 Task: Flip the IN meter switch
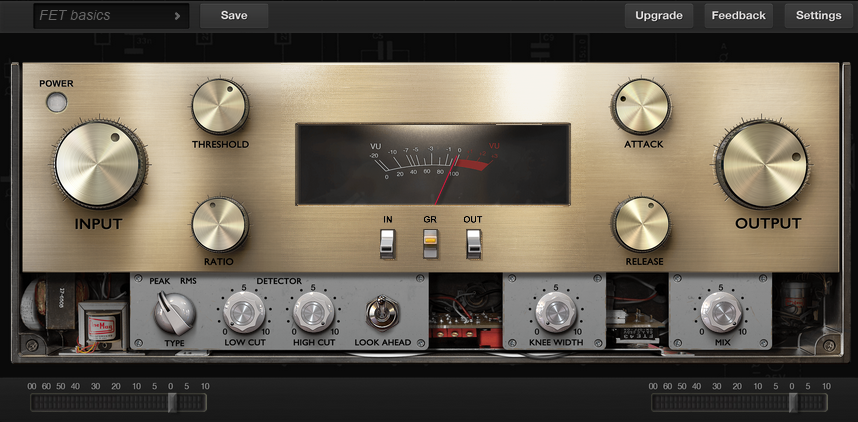coord(387,244)
